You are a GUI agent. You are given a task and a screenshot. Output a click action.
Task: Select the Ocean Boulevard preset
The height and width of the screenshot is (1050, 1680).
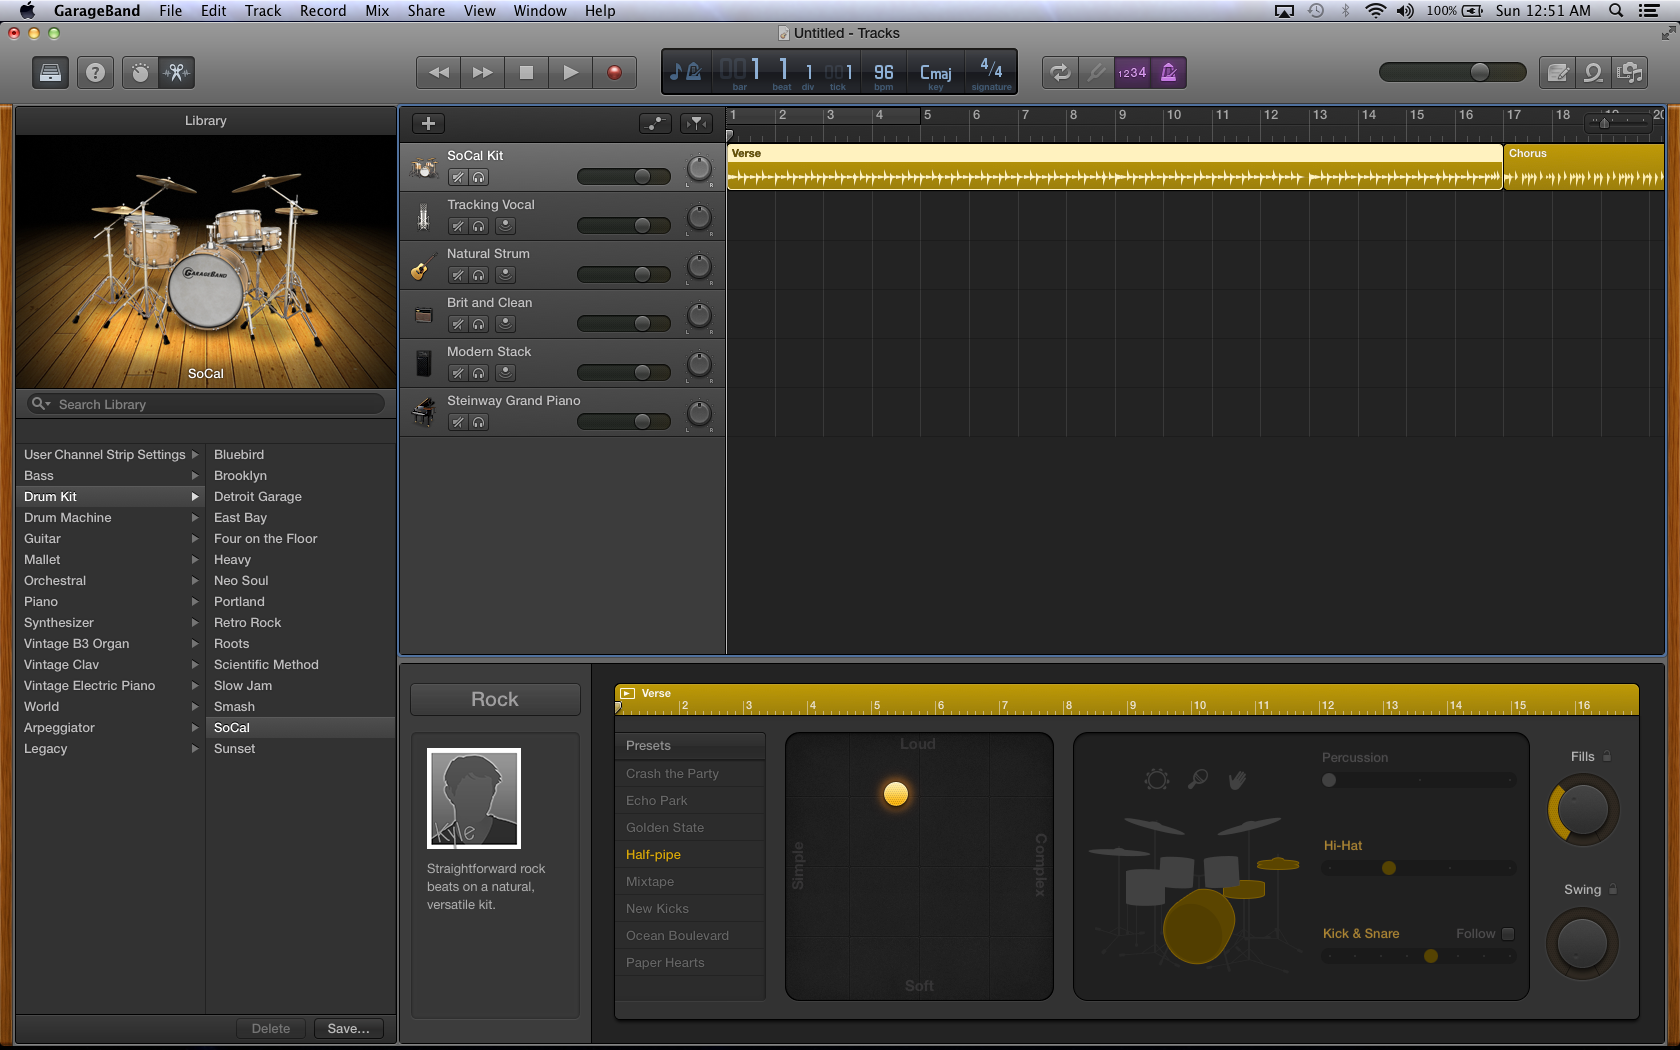pyautogui.click(x=690, y=936)
